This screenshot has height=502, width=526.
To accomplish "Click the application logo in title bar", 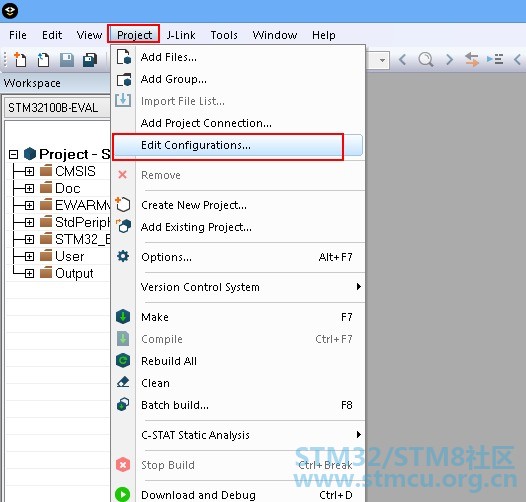I will pyautogui.click(x=10, y=11).
